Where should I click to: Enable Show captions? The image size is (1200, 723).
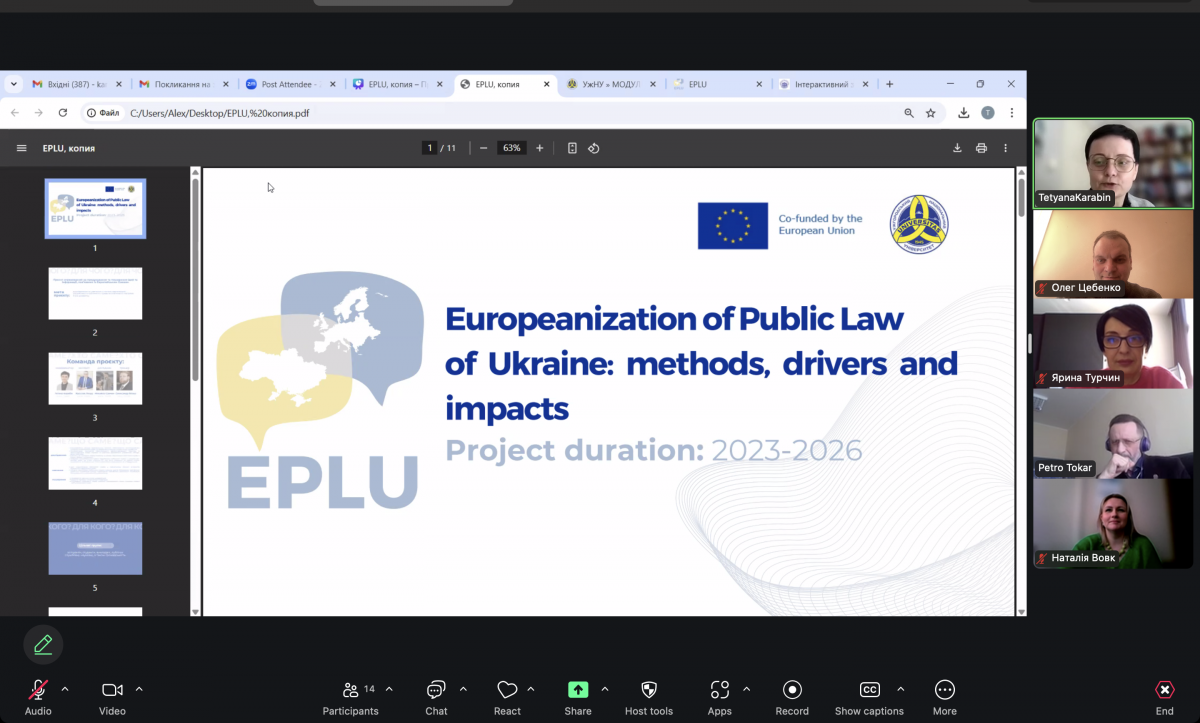(869, 690)
